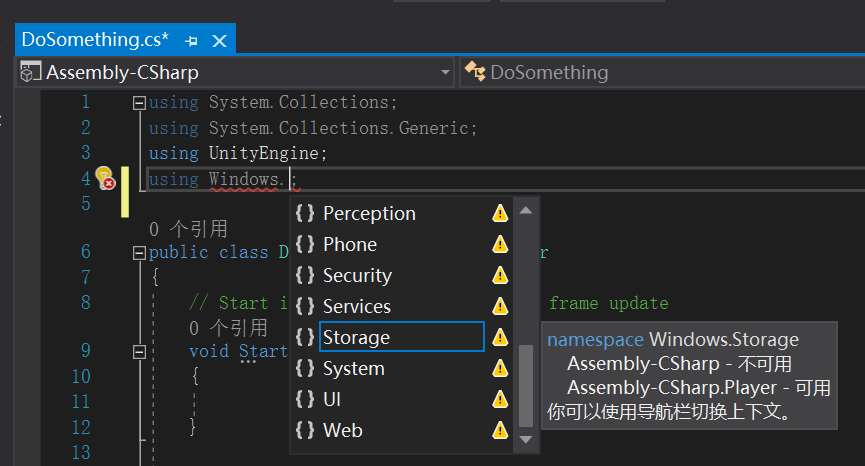The image size is (865, 466).
Task: Collapse the public class block
Action: pyautogui.click(x=139, y=253)
